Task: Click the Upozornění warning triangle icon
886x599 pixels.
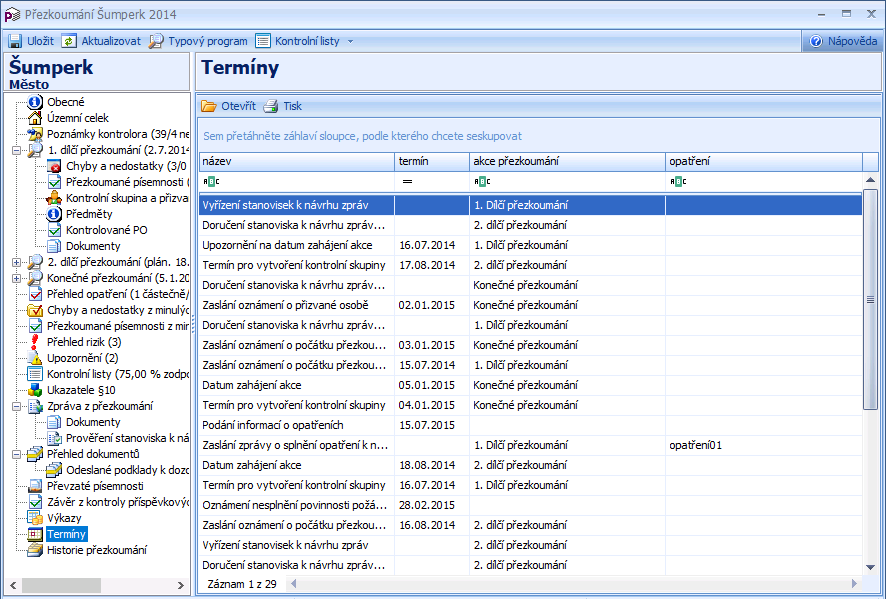Action: tap(35, 358)
